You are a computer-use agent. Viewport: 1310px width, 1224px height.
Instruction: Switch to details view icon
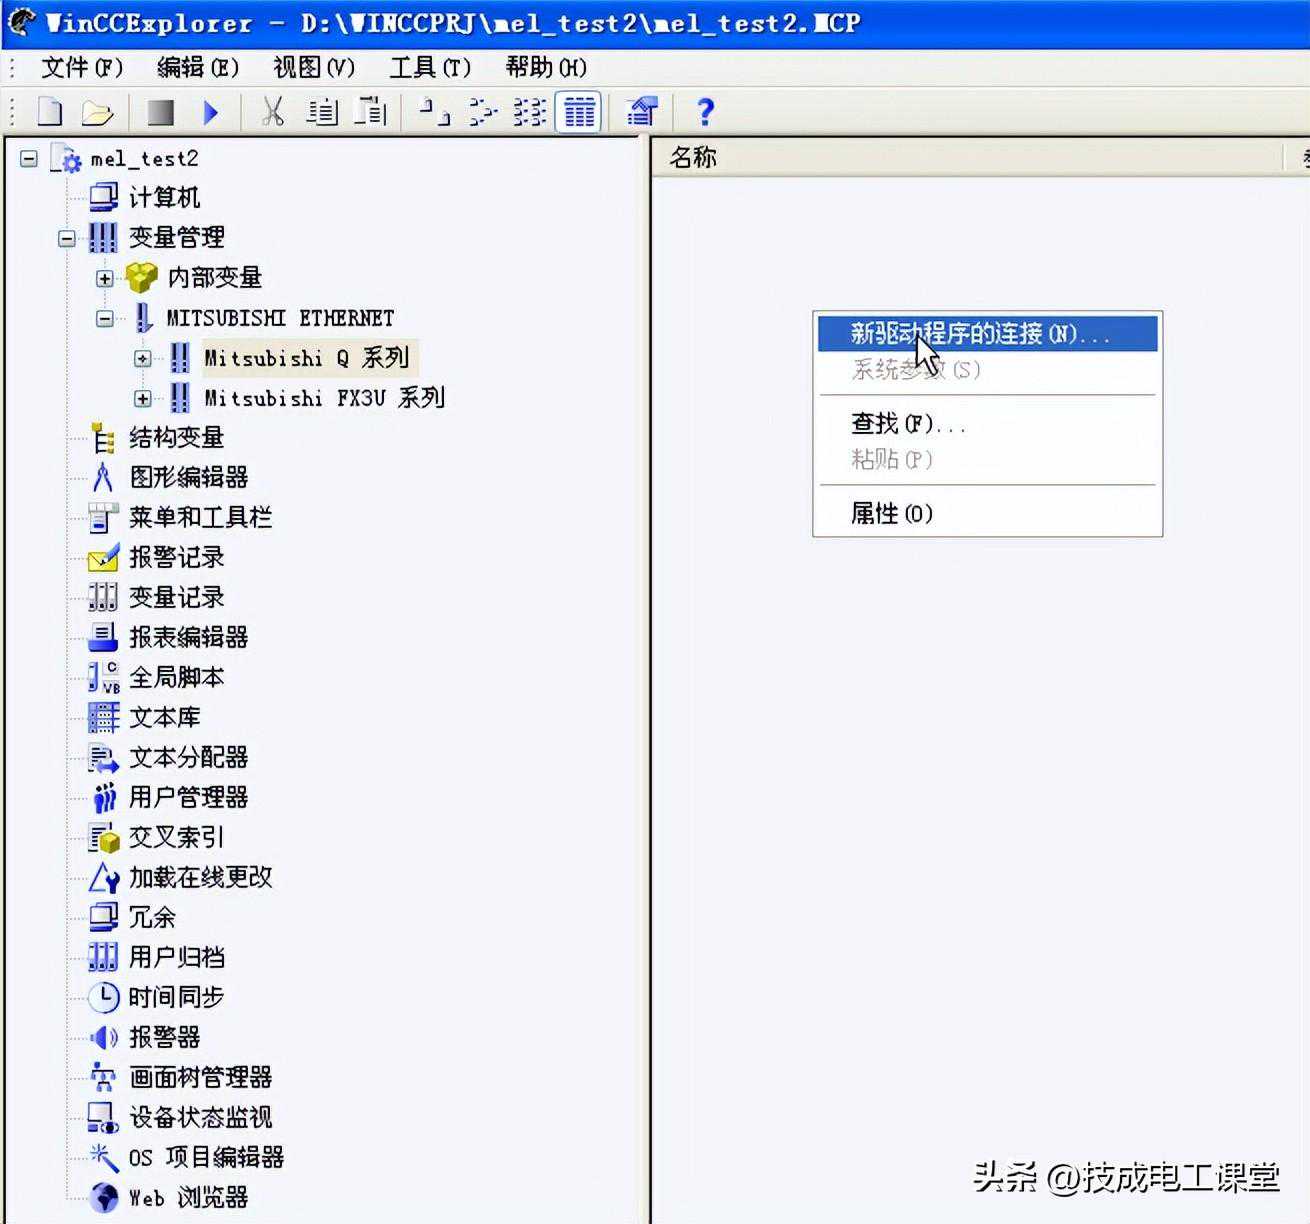(579, 112)
